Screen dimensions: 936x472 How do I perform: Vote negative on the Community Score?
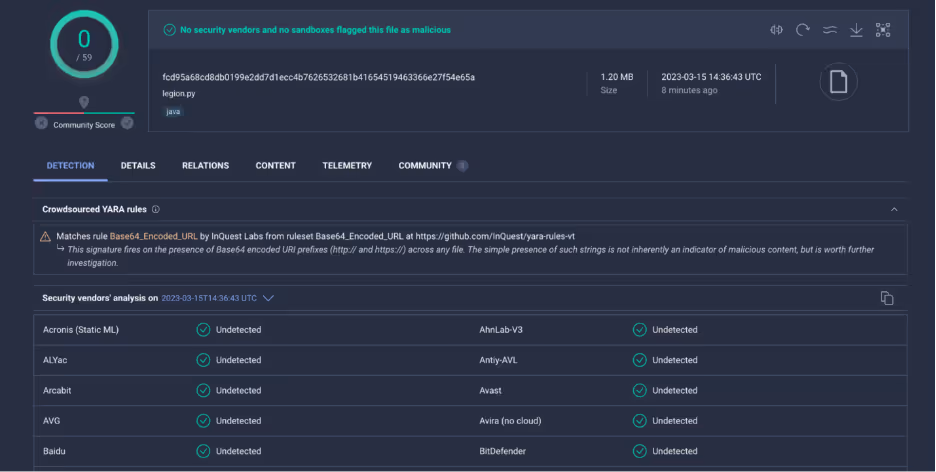coord(41,124)
